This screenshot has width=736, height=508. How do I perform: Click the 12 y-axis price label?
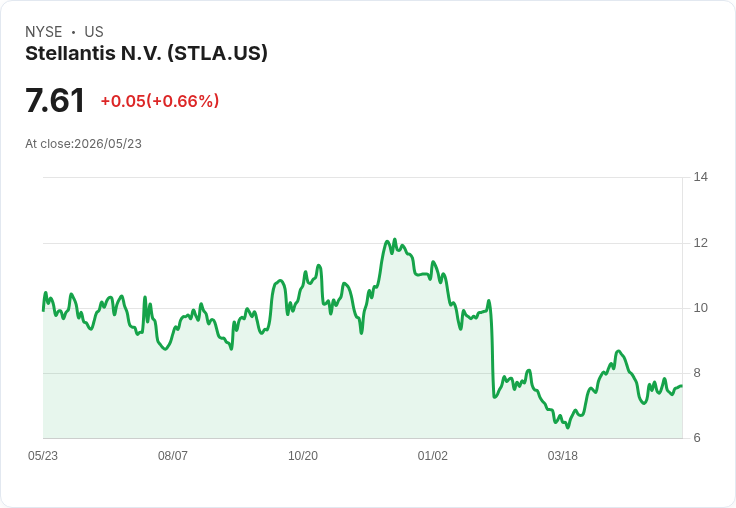click(701, 243)
